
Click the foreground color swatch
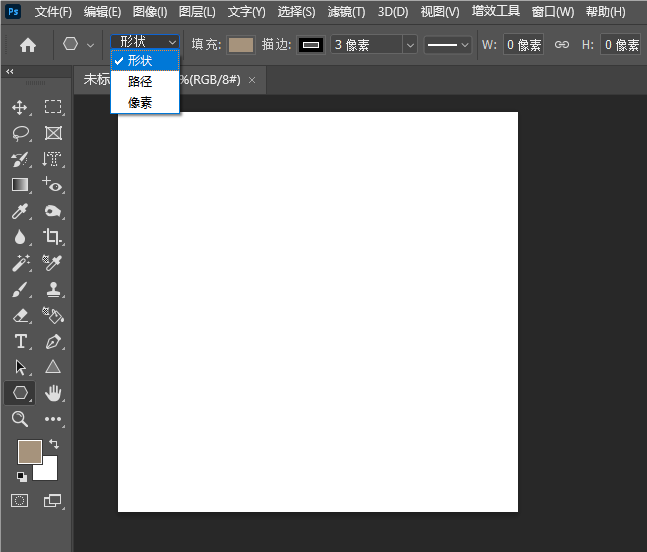pos(30,452)
